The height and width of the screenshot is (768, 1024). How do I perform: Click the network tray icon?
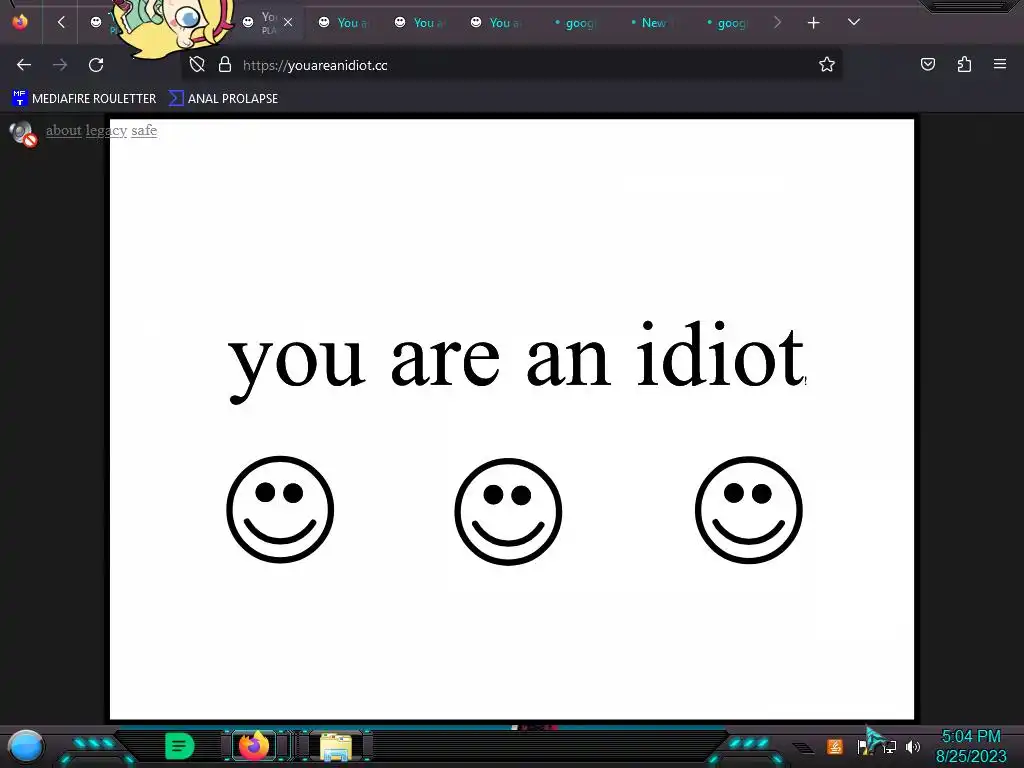pos(889,747)
